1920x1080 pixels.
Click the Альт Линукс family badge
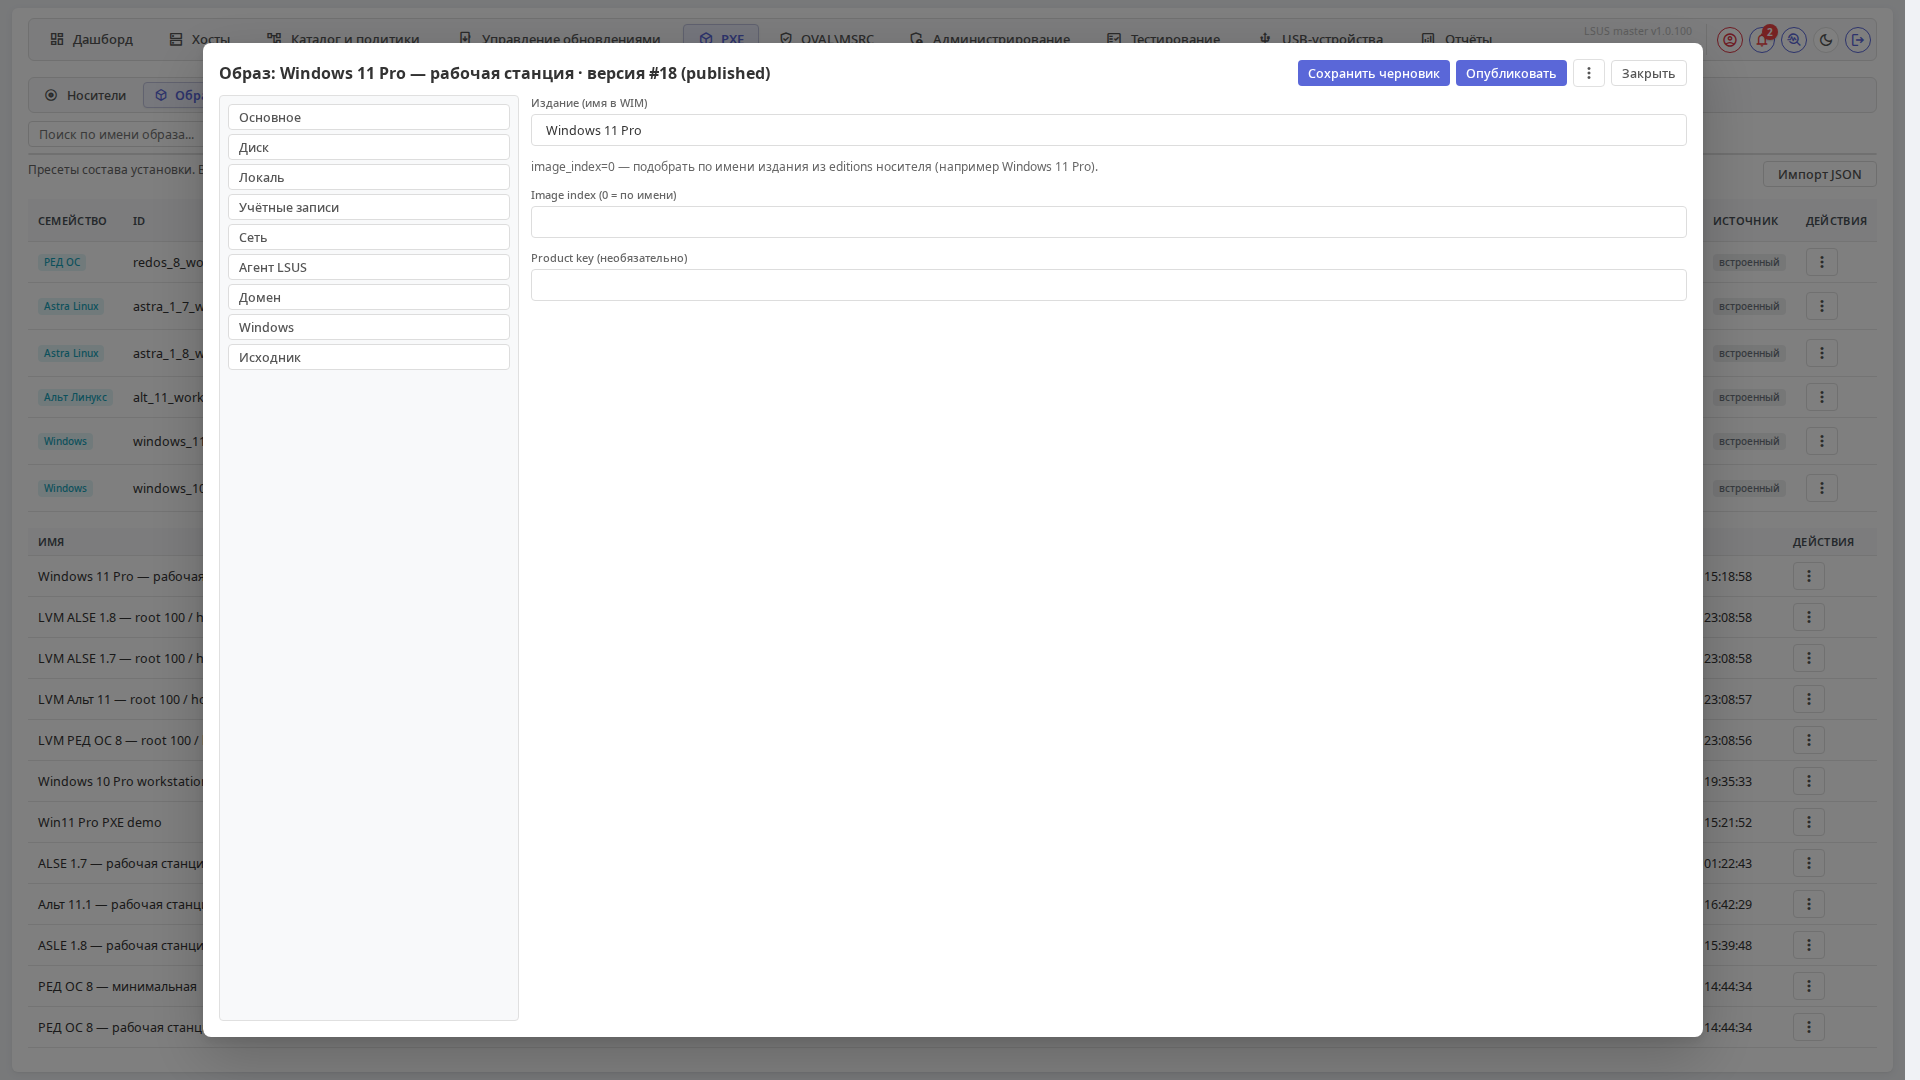[x=75, y=397]
